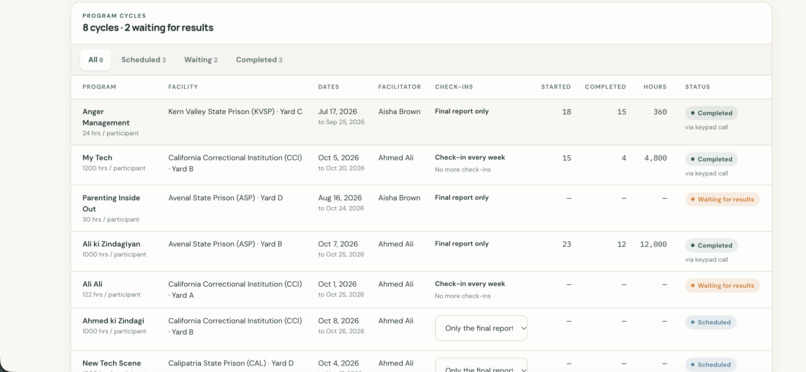Image resolution: width=806 pixels, height=372 pixels.
Task: Click Avenal State Prison (ASP) · Yard D
Action: pos(225,198)
